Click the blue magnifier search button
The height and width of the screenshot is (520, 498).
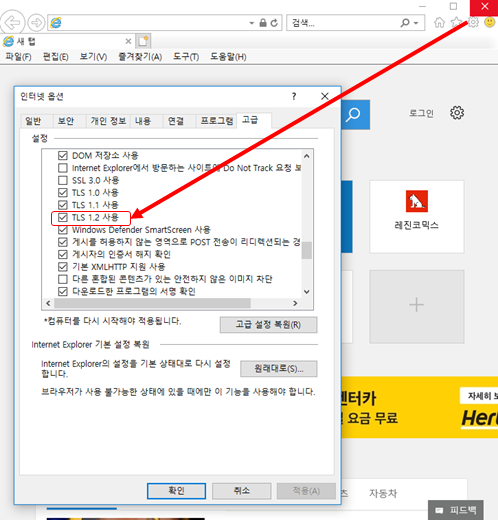tap(355, 115)
